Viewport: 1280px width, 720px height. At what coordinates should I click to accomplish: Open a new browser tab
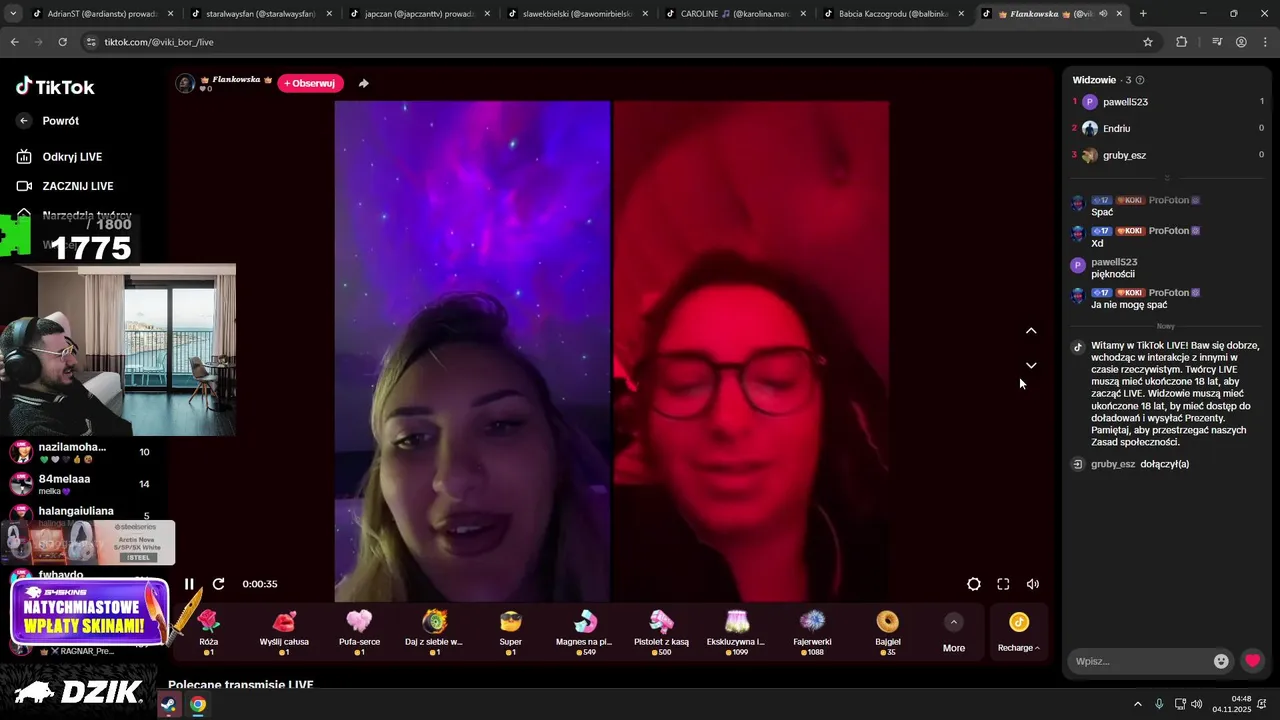[x=1143, y=14]
